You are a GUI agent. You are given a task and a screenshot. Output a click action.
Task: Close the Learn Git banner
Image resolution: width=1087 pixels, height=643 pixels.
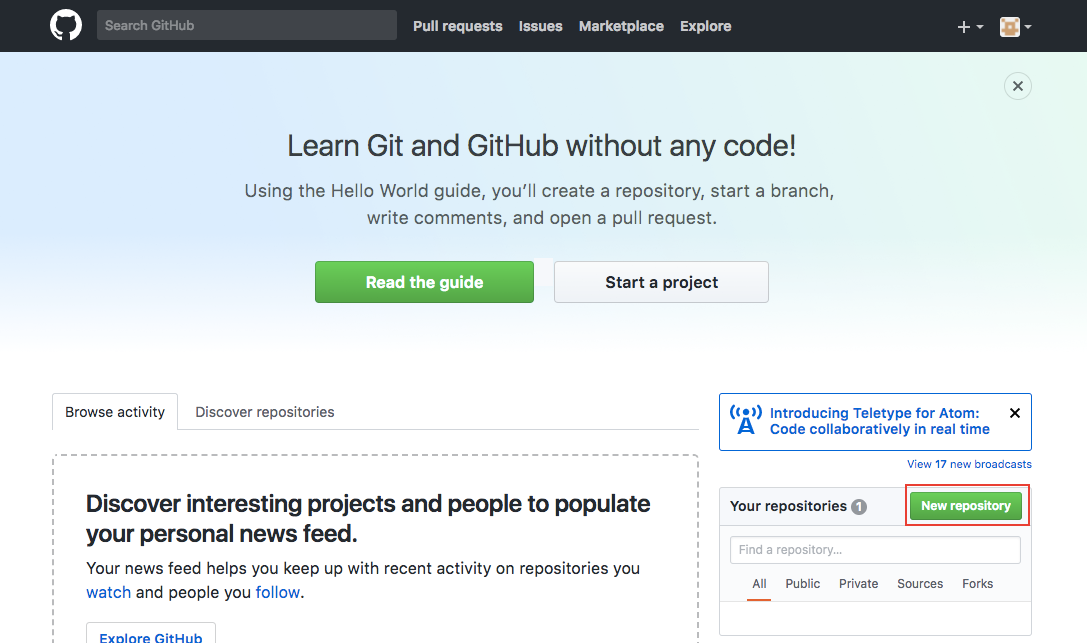pyautogui.click(x=1017, y=86)
